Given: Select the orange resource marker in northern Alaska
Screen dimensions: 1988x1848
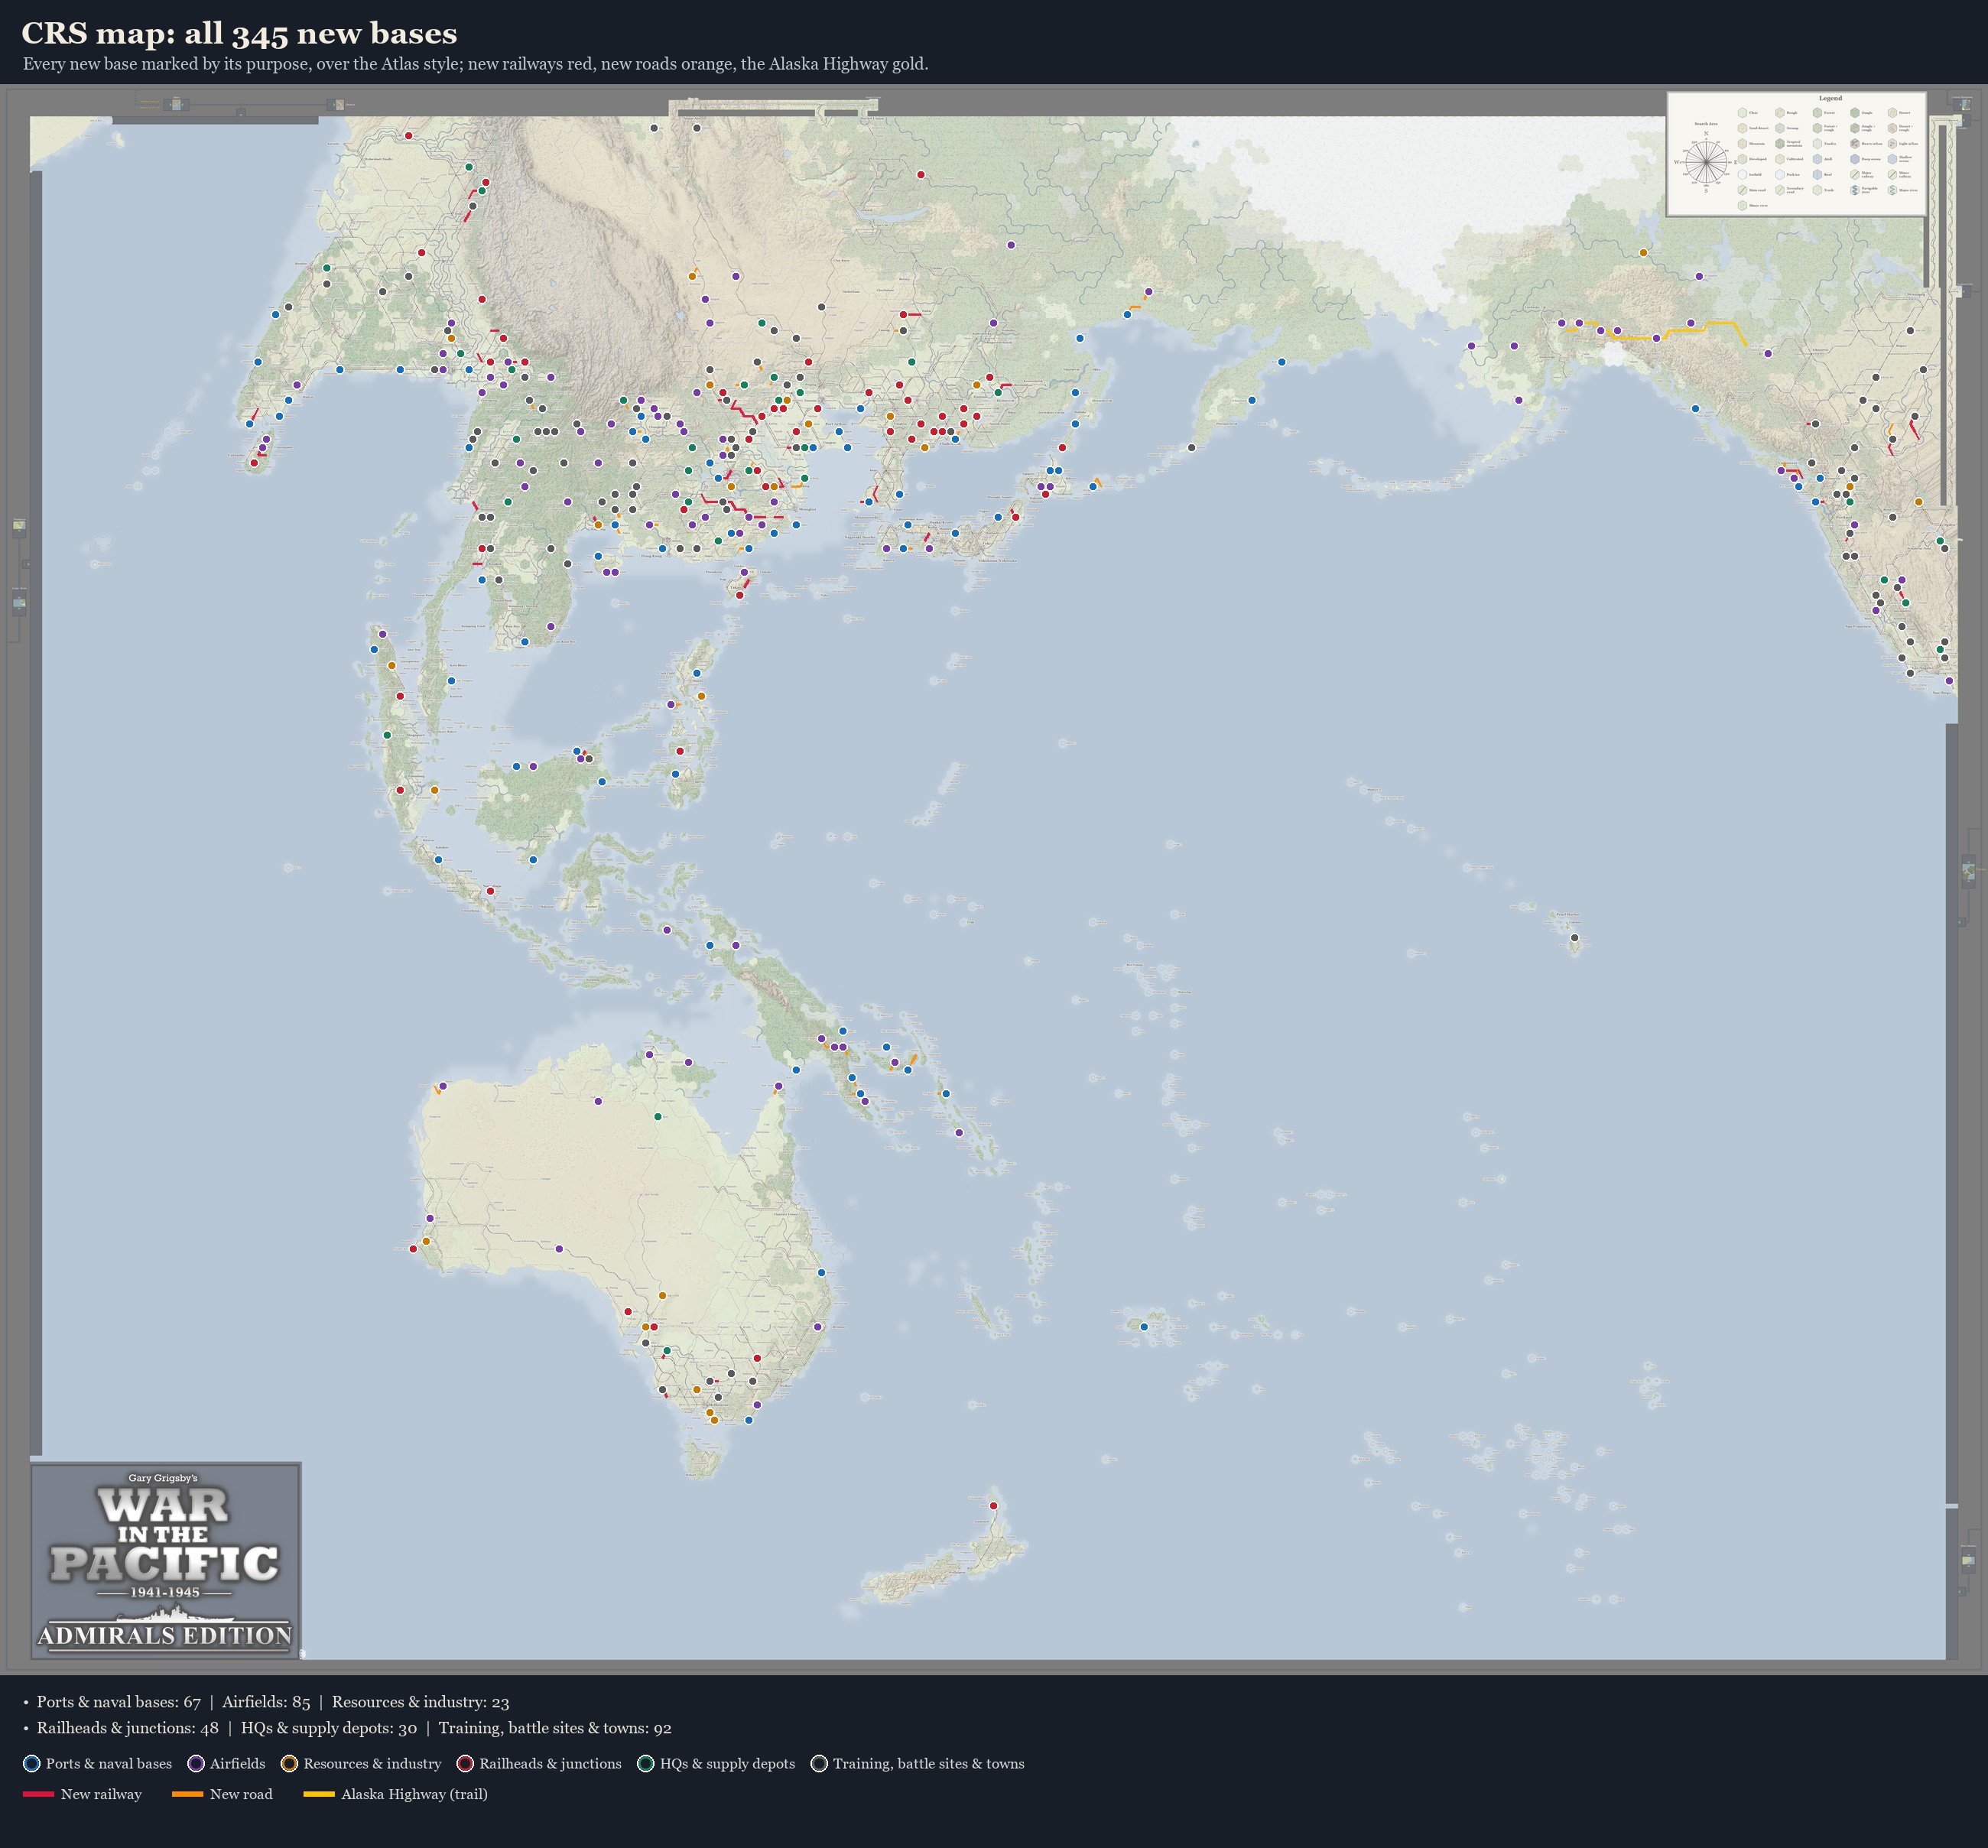Looking at the screenshot, I should tap(1643, 253).
